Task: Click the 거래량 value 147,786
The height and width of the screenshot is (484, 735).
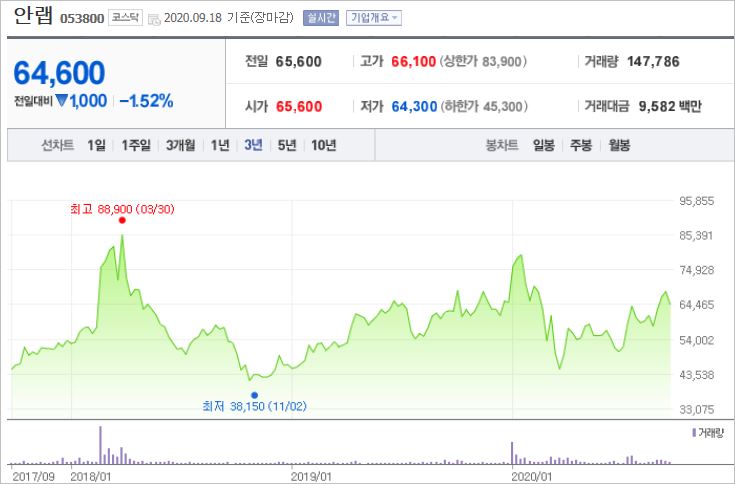Action: point(653,61)
